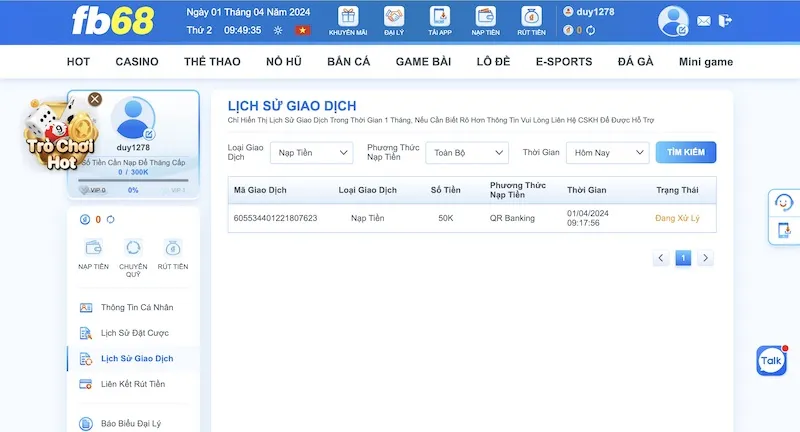This screenshot has width=800, height=432.
Task: Click the Đại Lý handshake icon
Action: (x=393, y=17)
